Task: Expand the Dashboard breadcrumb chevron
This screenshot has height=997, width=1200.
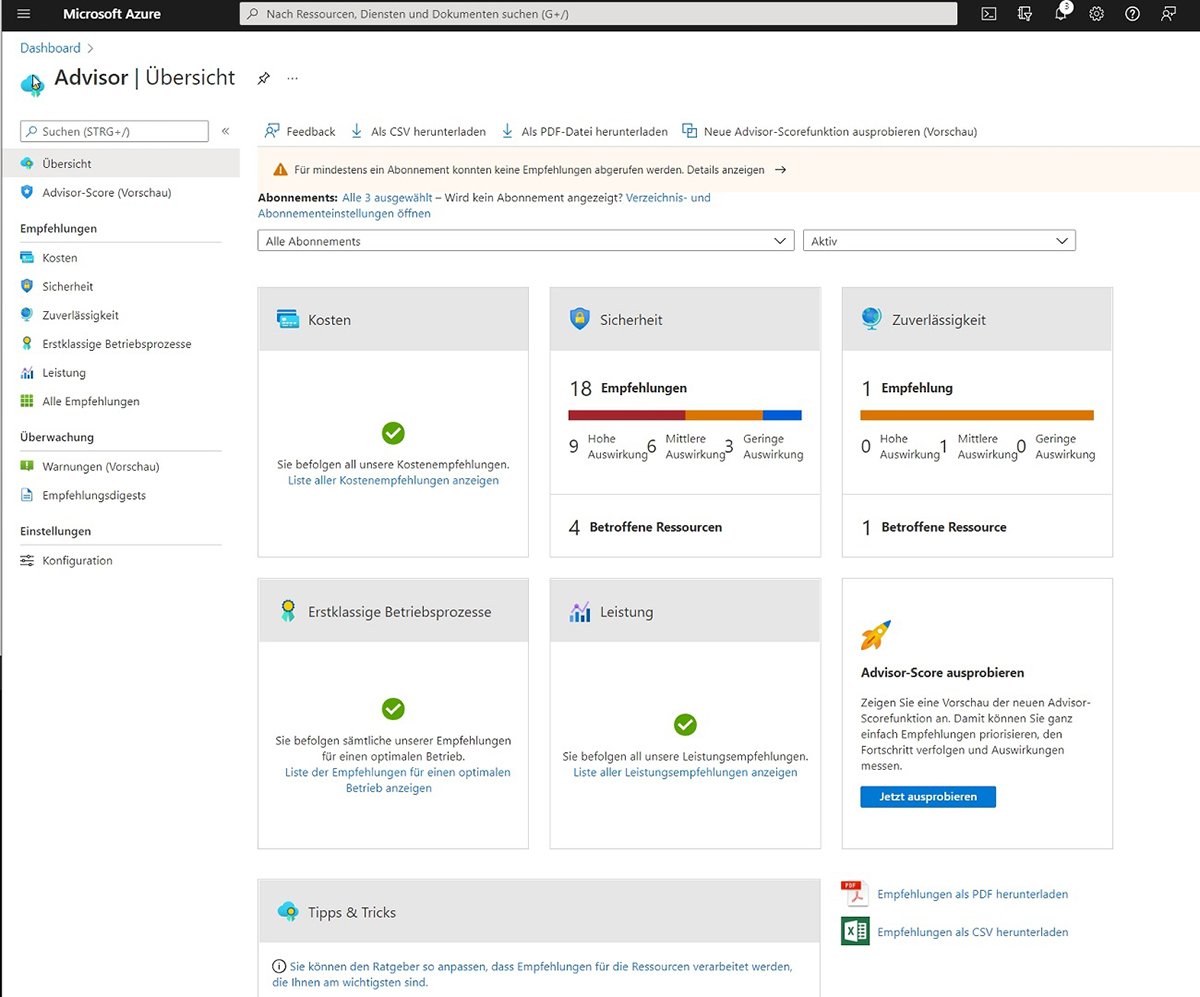Action: 90,48
